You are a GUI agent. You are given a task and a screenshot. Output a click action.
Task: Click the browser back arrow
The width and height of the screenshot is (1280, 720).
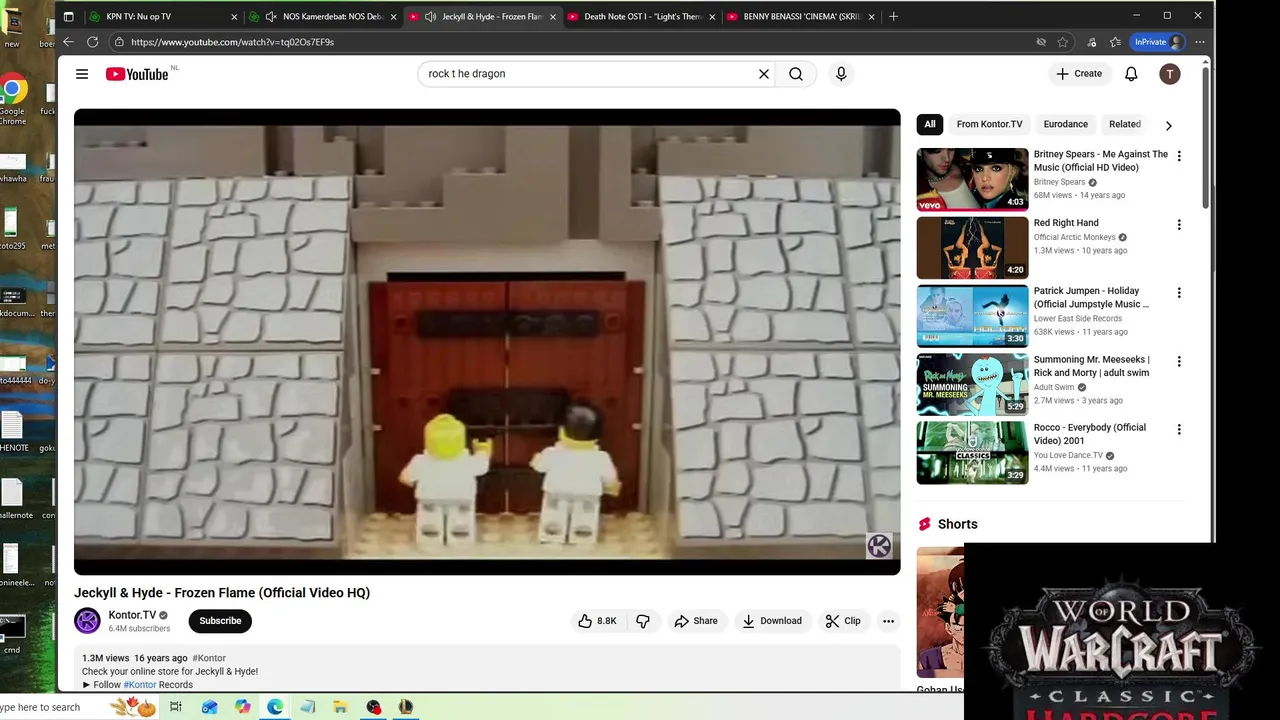click(68, 42)
